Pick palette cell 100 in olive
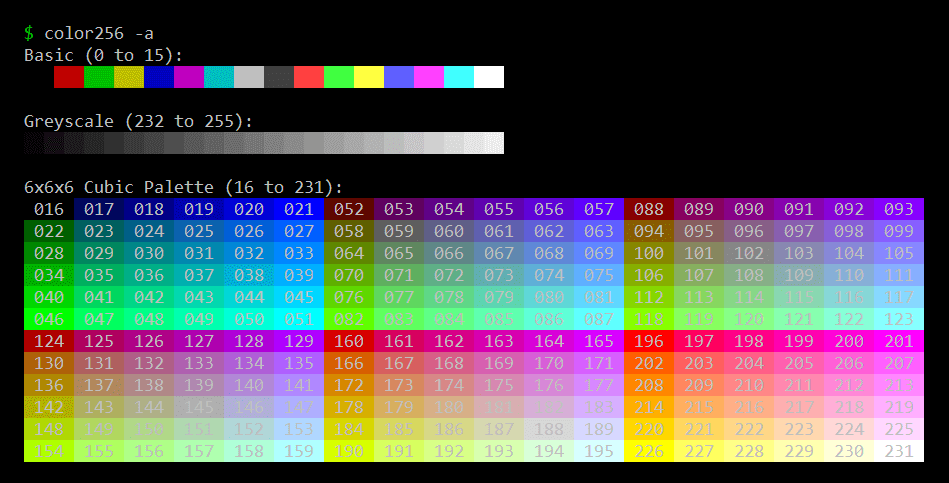 click(649, 253)
